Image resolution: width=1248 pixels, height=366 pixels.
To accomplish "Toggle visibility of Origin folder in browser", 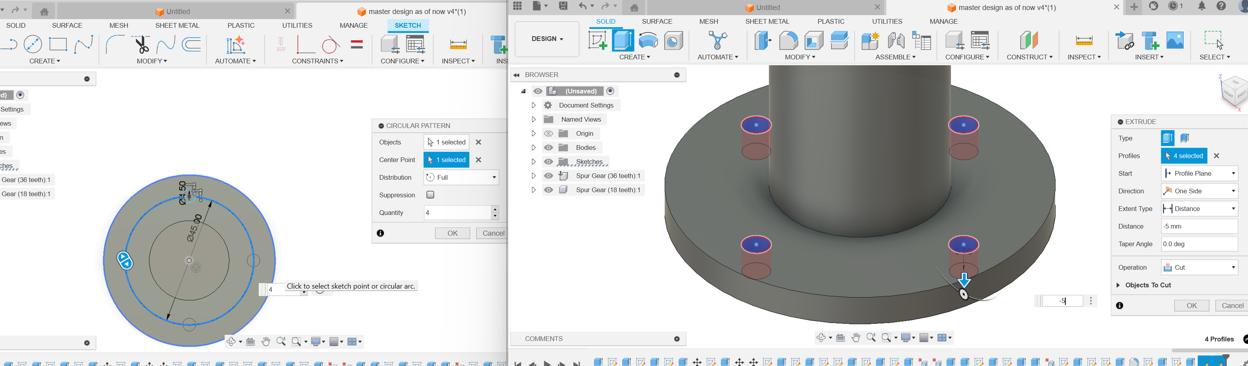I will pos(548,133).
